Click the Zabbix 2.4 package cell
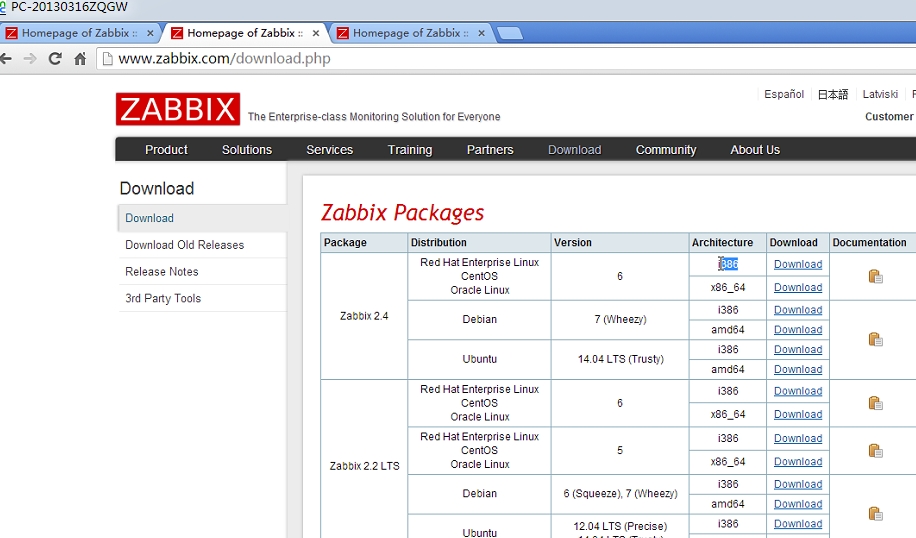The width and height of the screenshot is (916, 538). point(364,316)
